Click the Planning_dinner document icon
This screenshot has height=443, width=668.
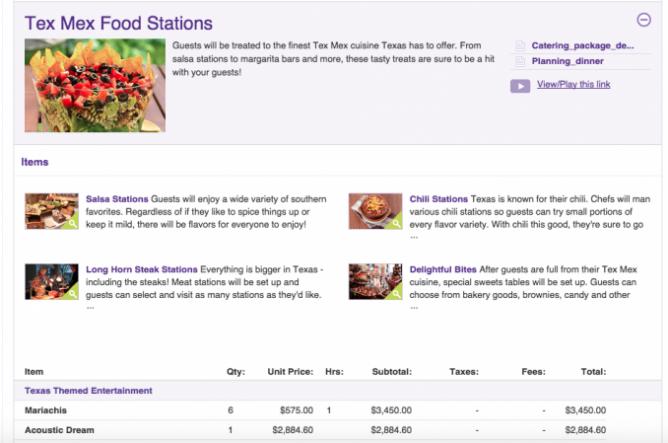click(519, 62)
